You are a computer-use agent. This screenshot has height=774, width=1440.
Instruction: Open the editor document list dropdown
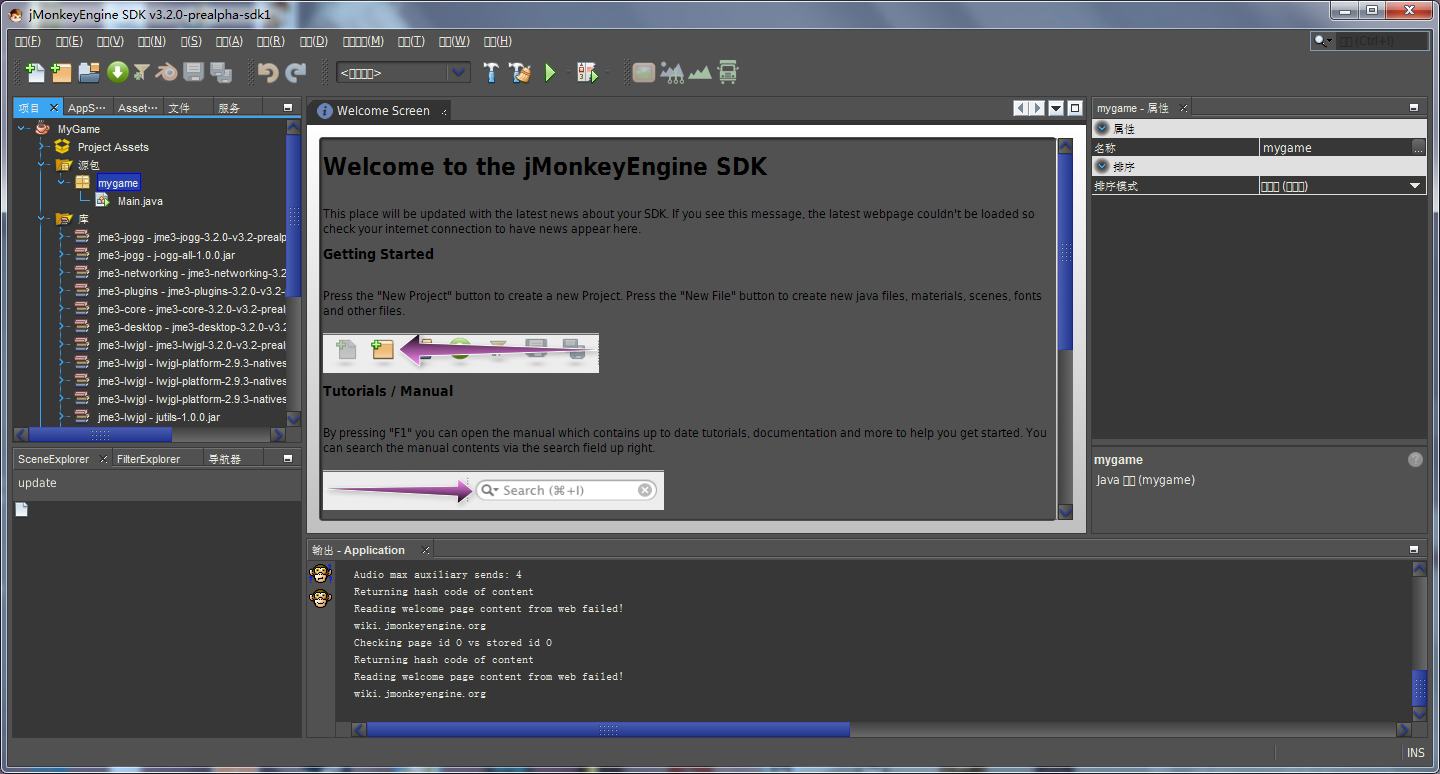pyautogui.click(x=1056, y=108)
